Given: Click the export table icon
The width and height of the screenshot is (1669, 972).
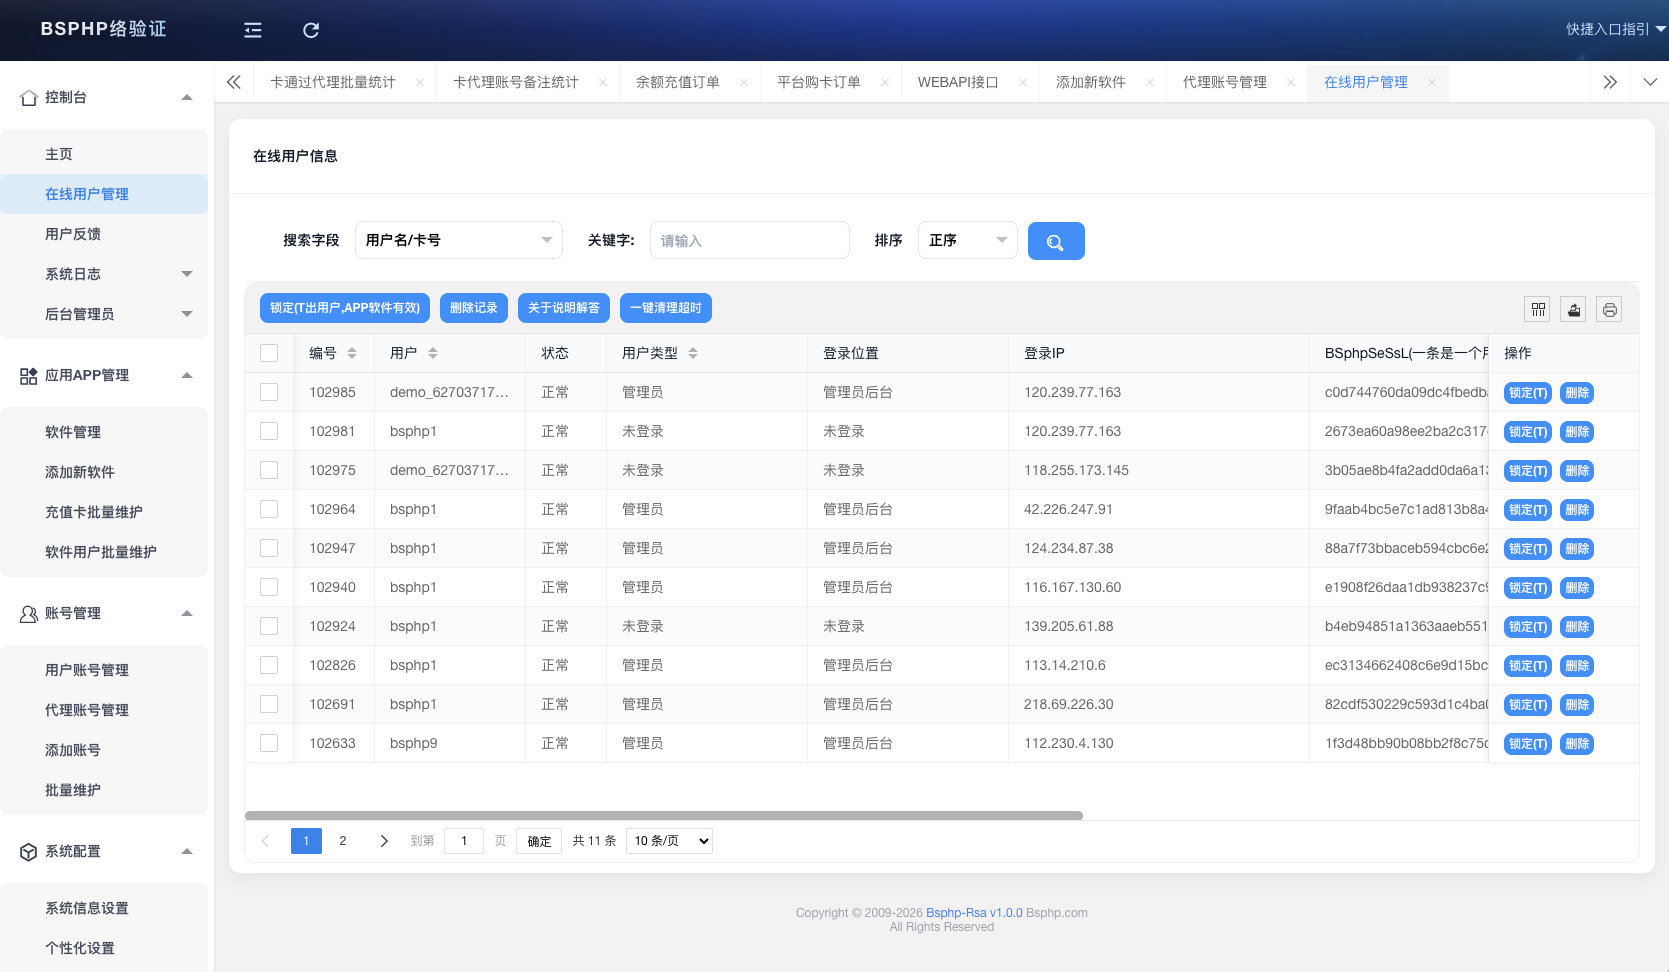Looking at the screenshot, I should [1574, 309].
